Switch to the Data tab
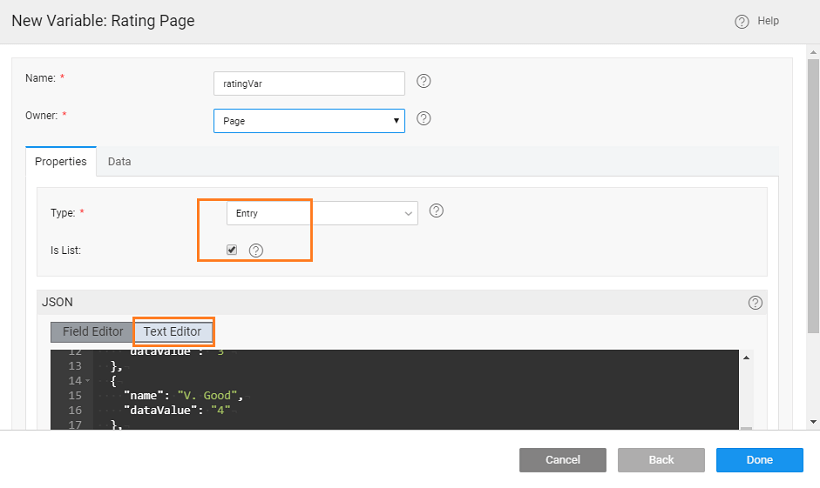This screenshot has width=820, height=488. pos(119,162)
